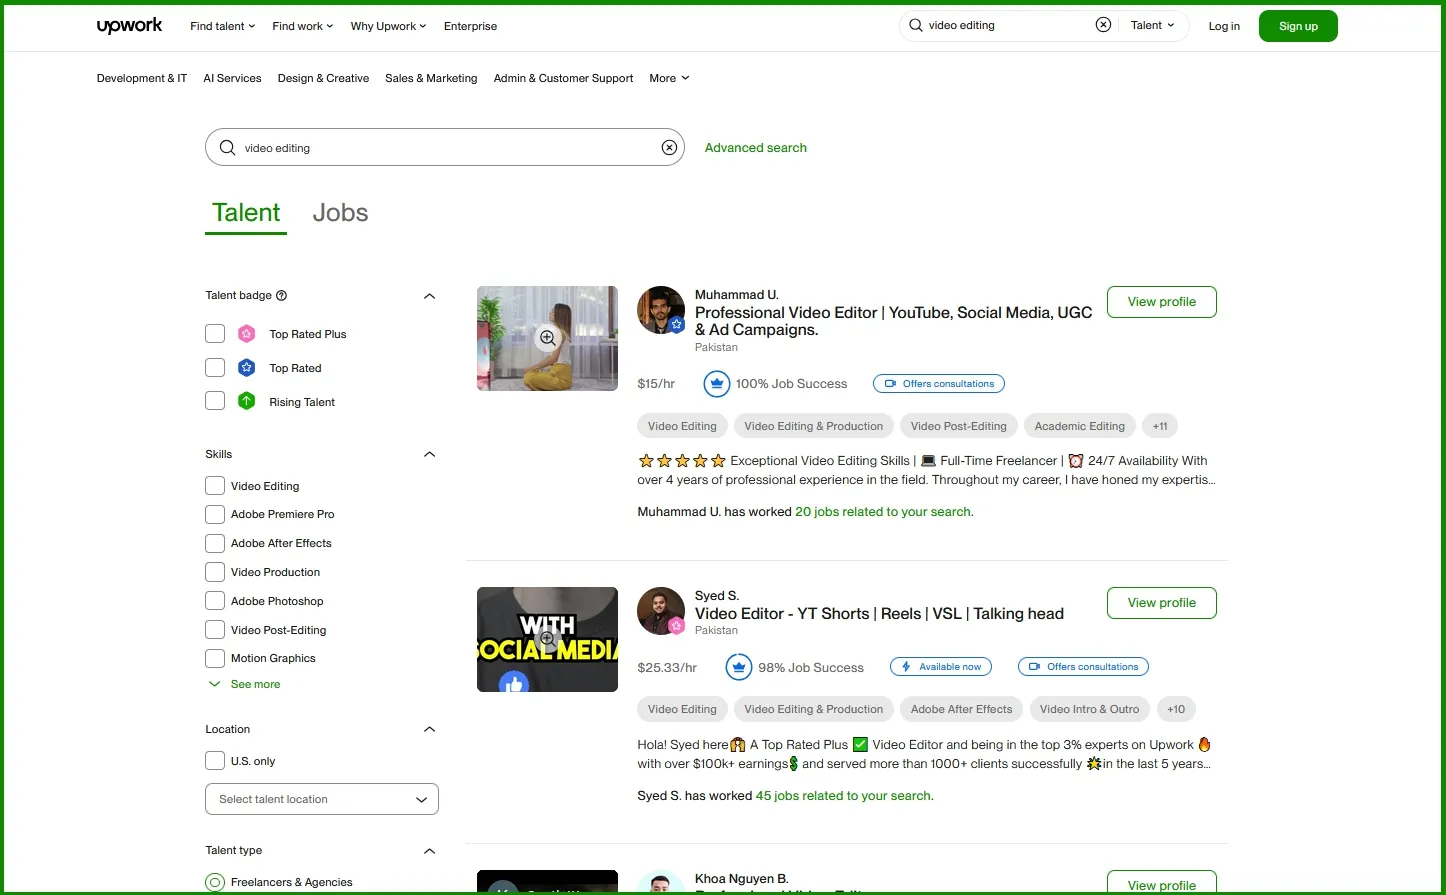The width and height of the screenshot is (1446, 895).
Task: Open the Select talent location dropdown
Action: pos(321,799)
